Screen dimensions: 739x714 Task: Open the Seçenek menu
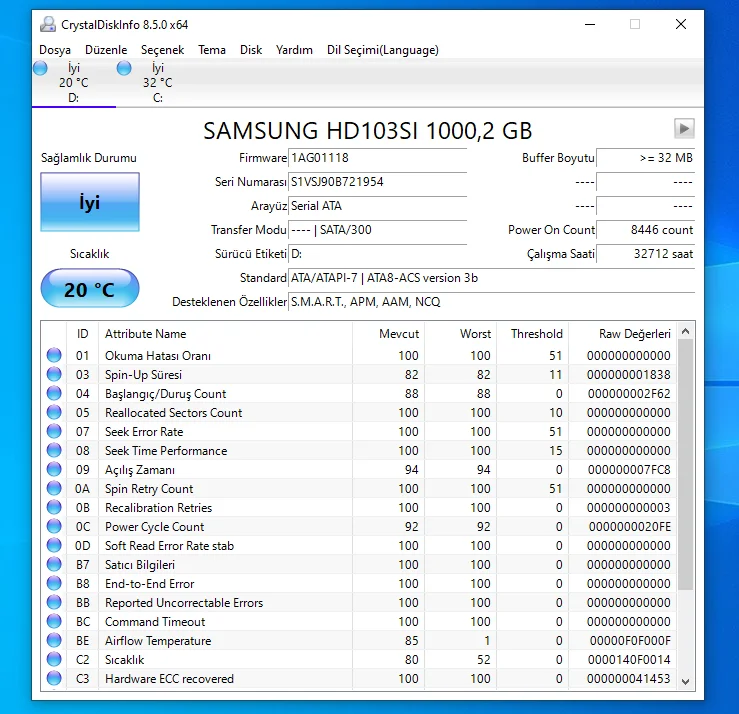click(162, 50)
